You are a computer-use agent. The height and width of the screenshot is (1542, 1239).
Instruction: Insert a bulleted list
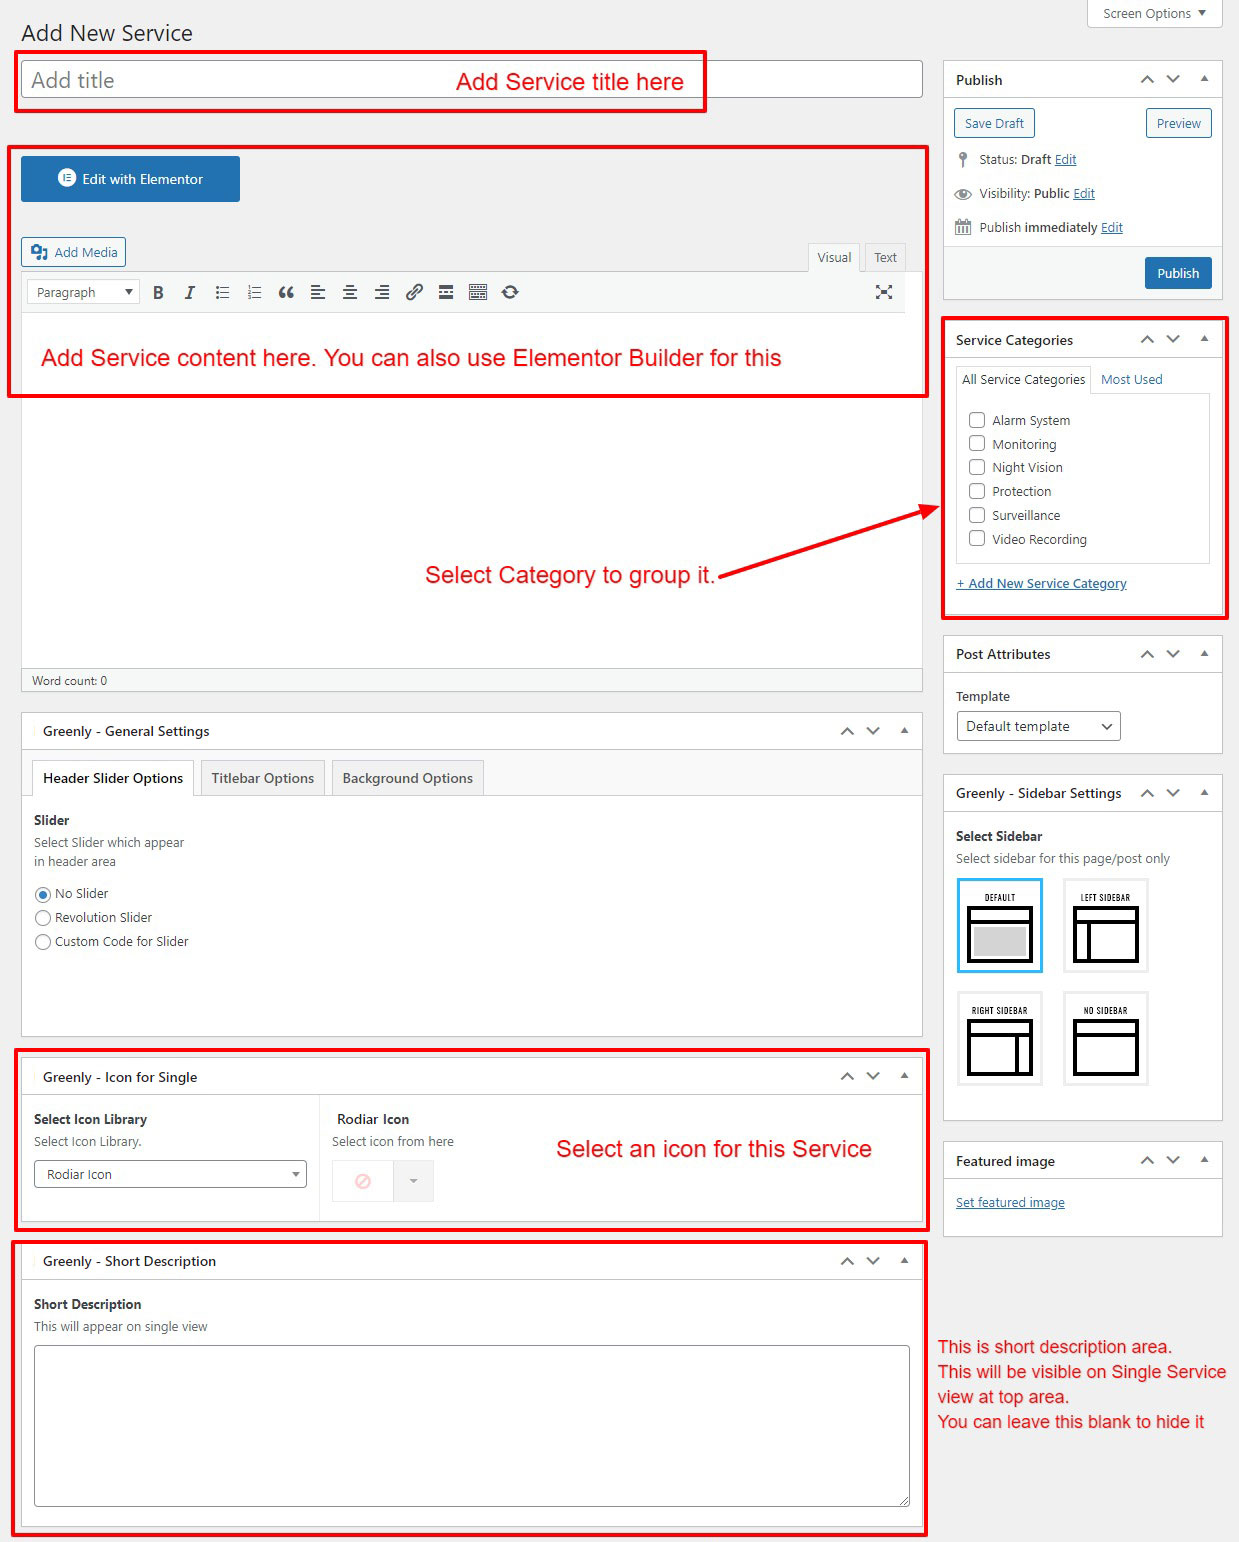pos(222,293)
